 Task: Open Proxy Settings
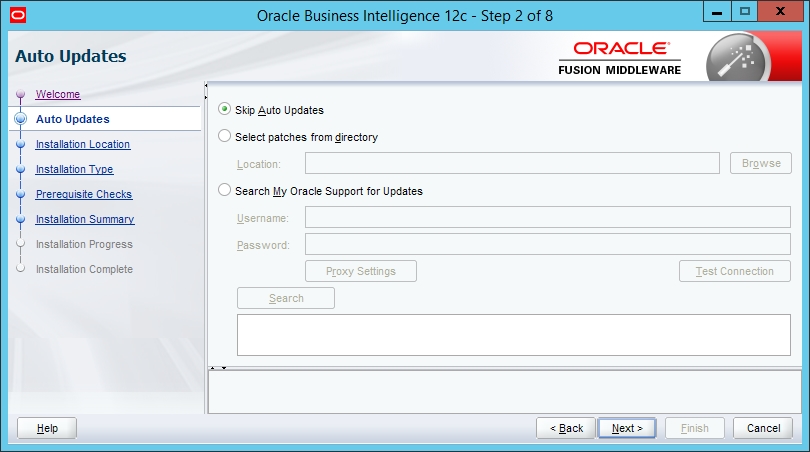coord(361,271)
